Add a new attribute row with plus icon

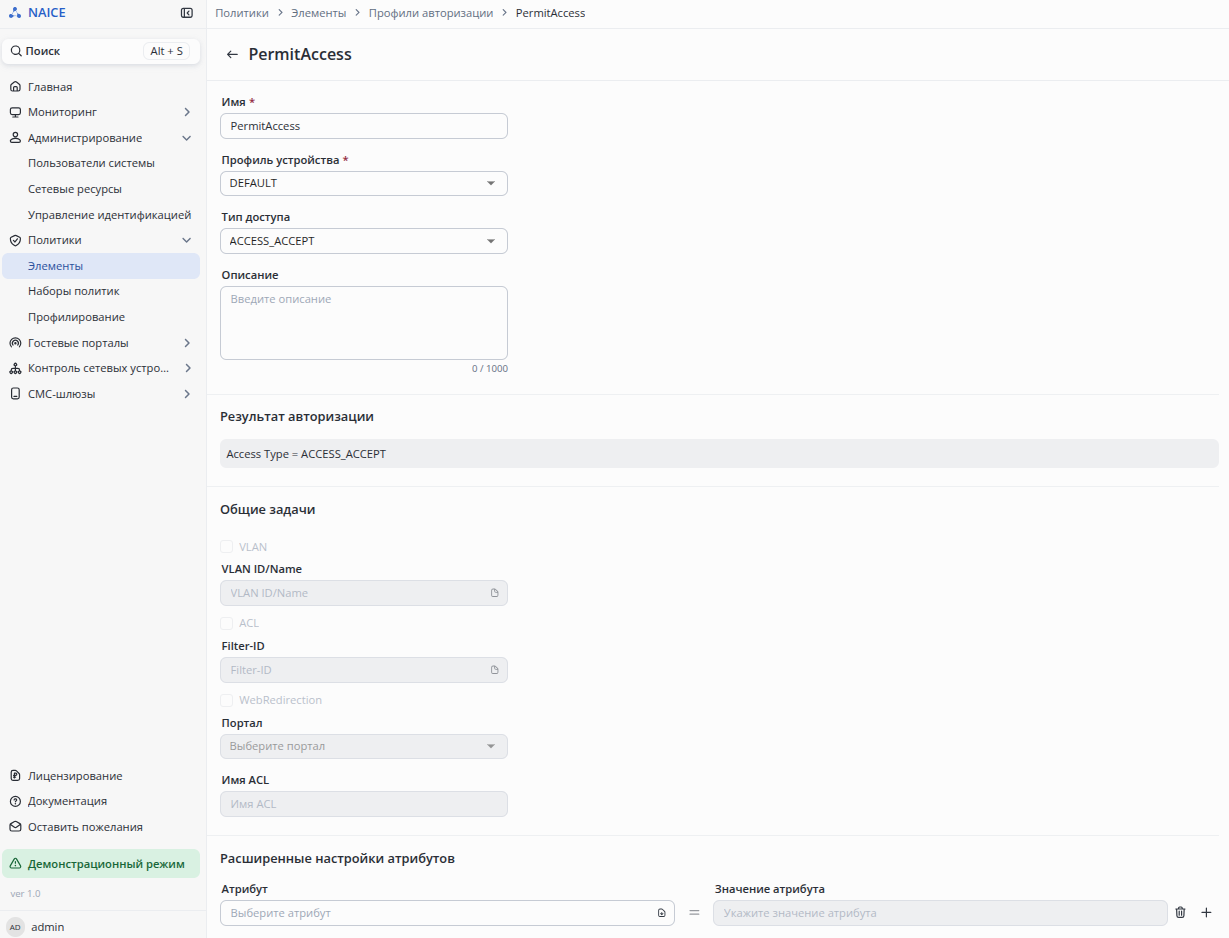[x=1206, y=913]
